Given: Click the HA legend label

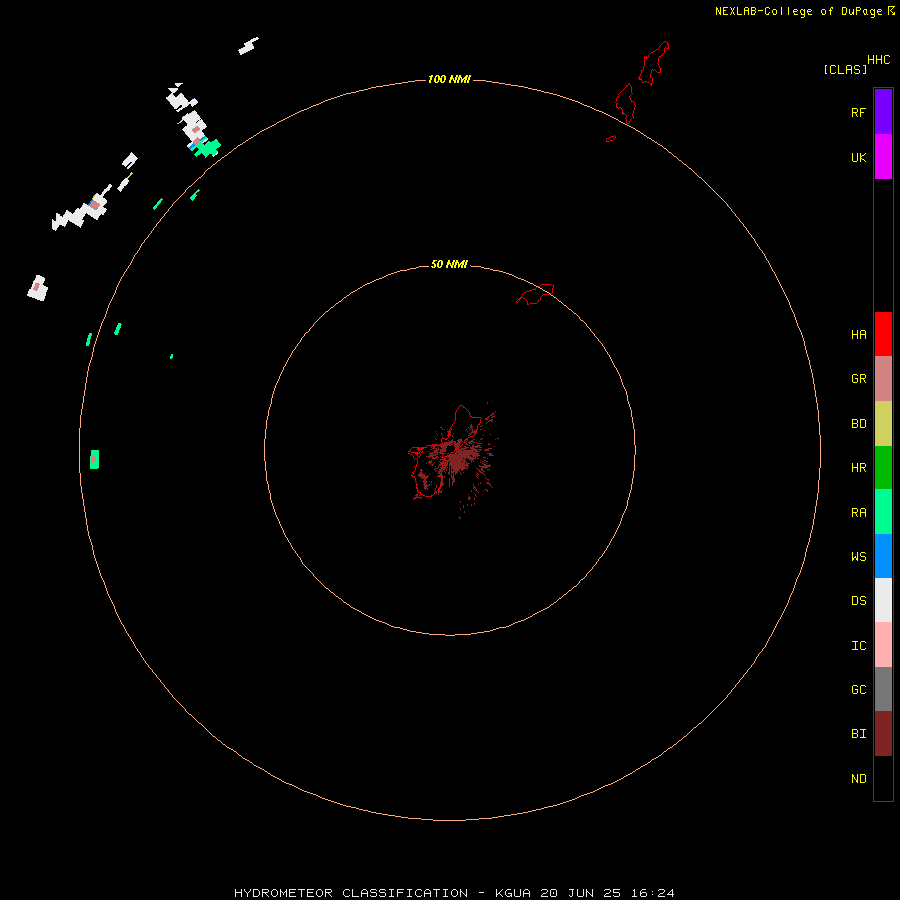Looking at the screenshot, I should pos(858,334).
